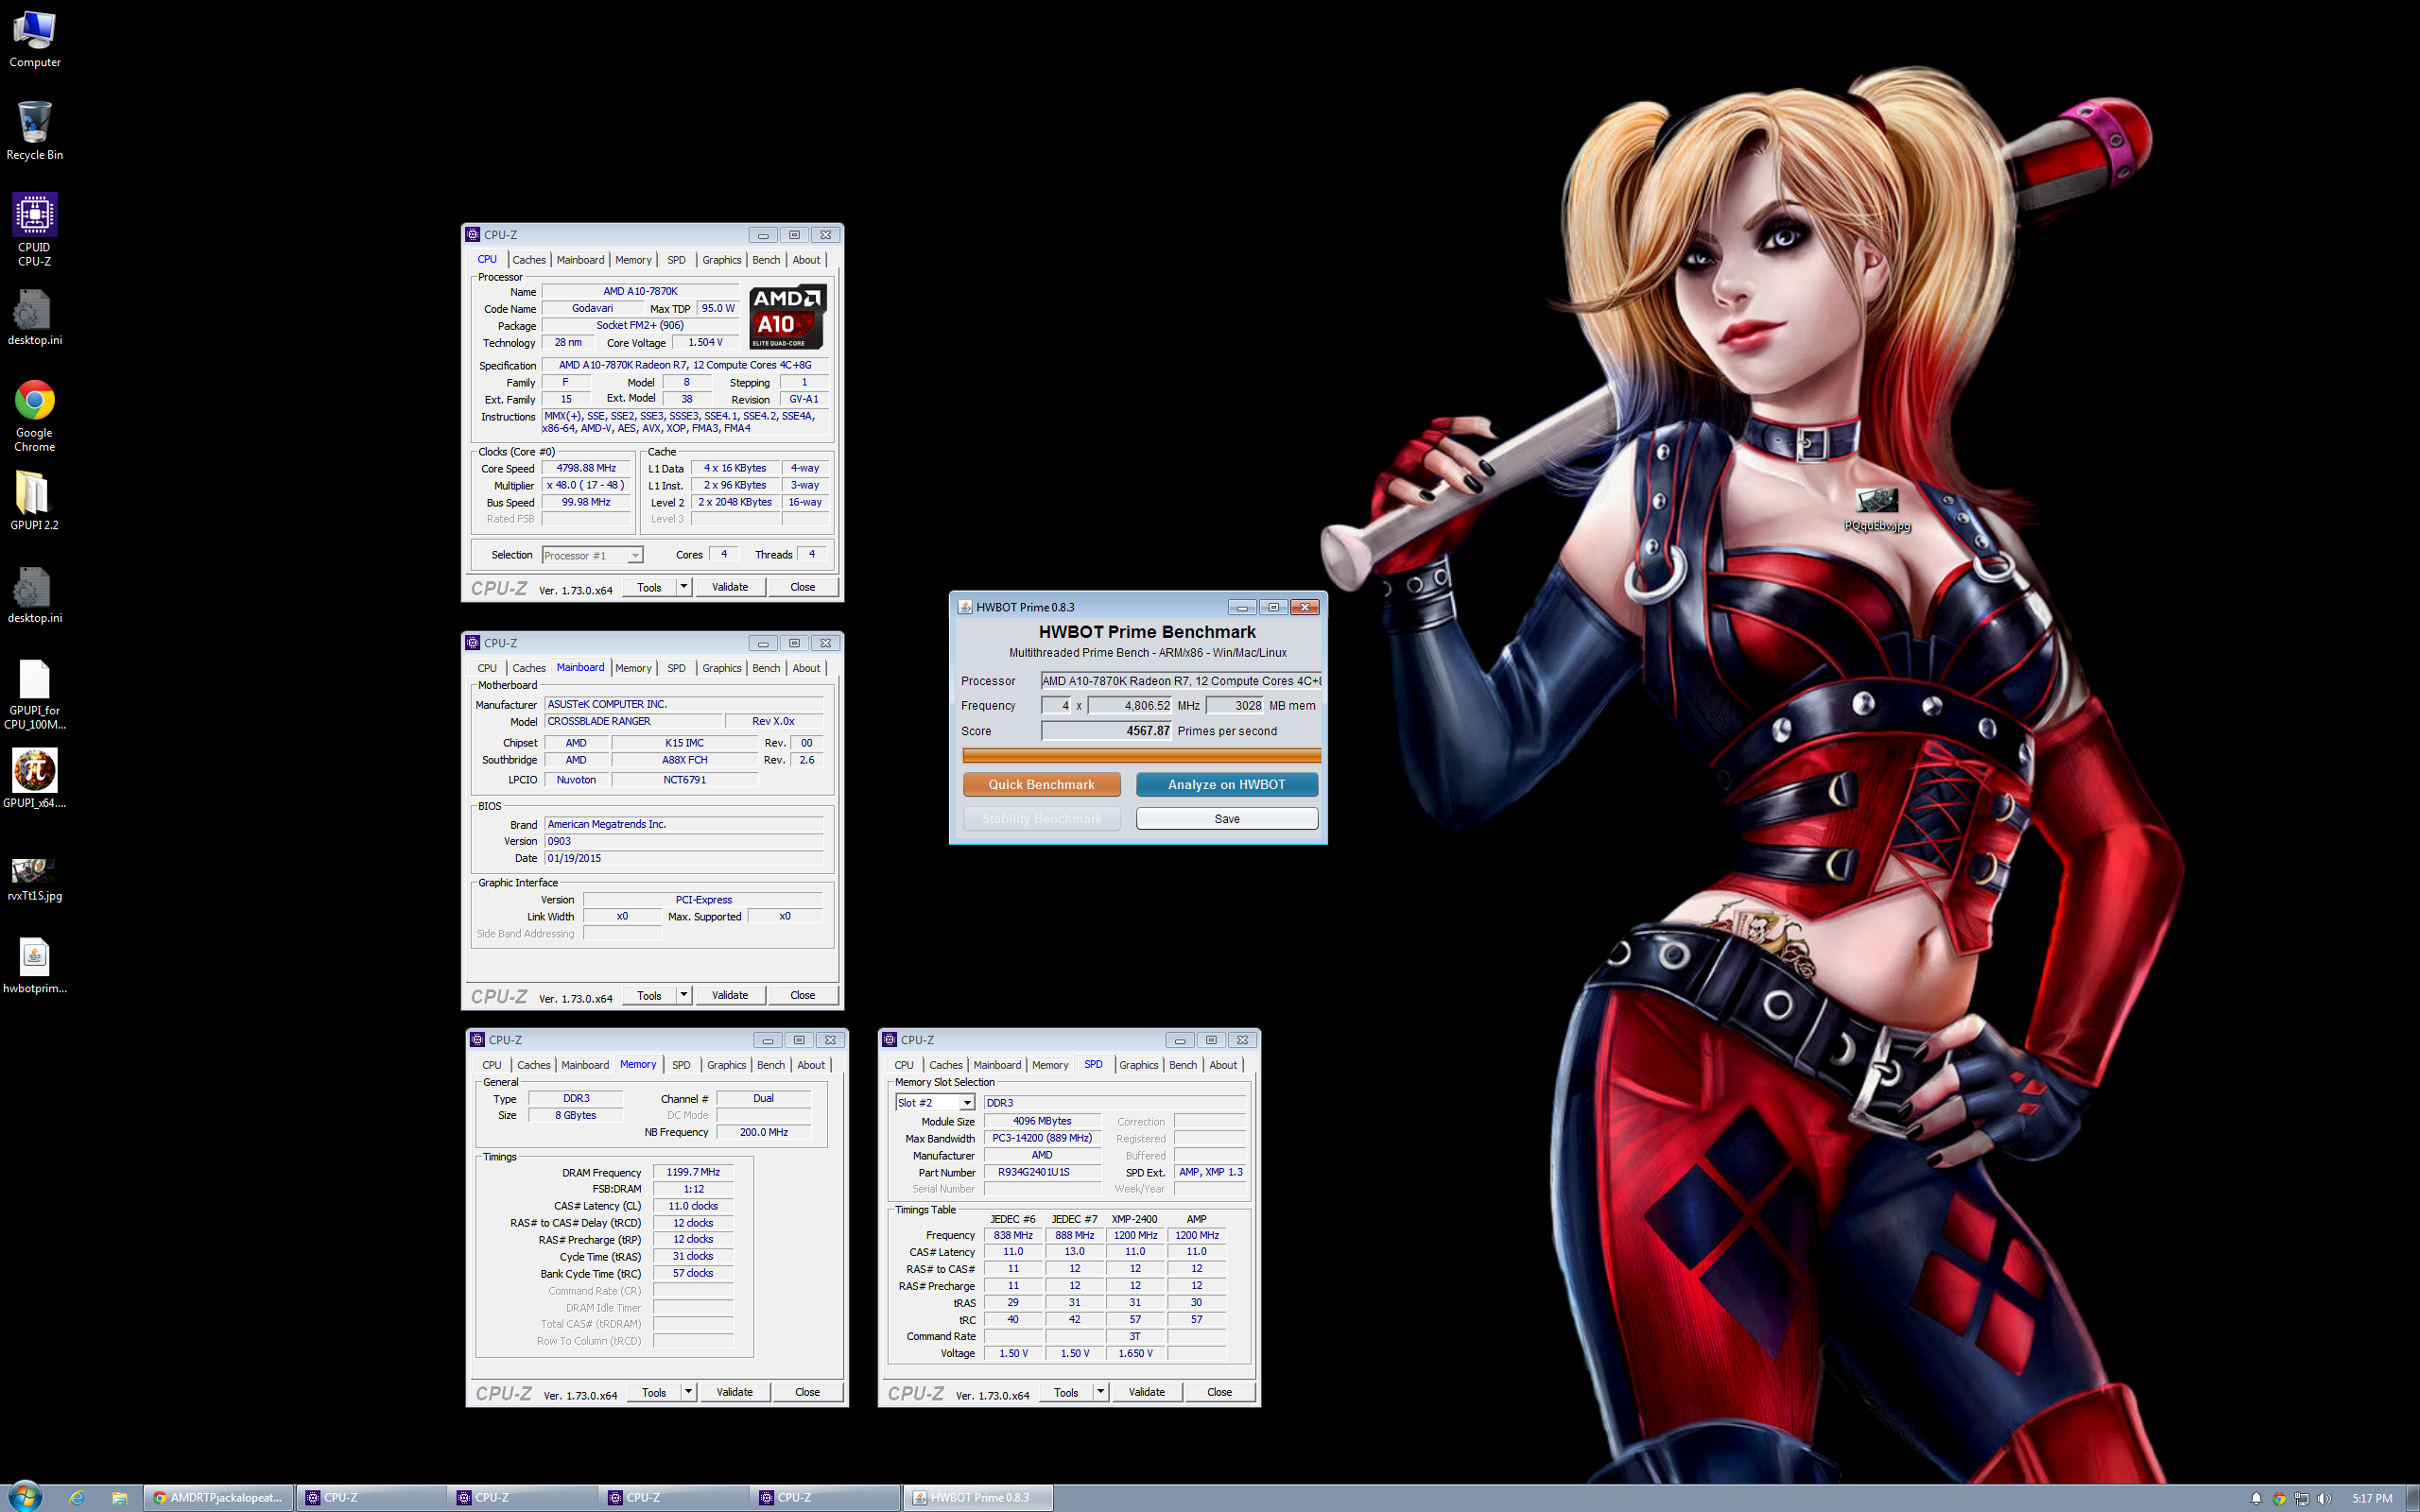2420x1512 pixels.
Task: Click the 01/19/2015 BIOS date value
Action: click(x=684, y=858)
